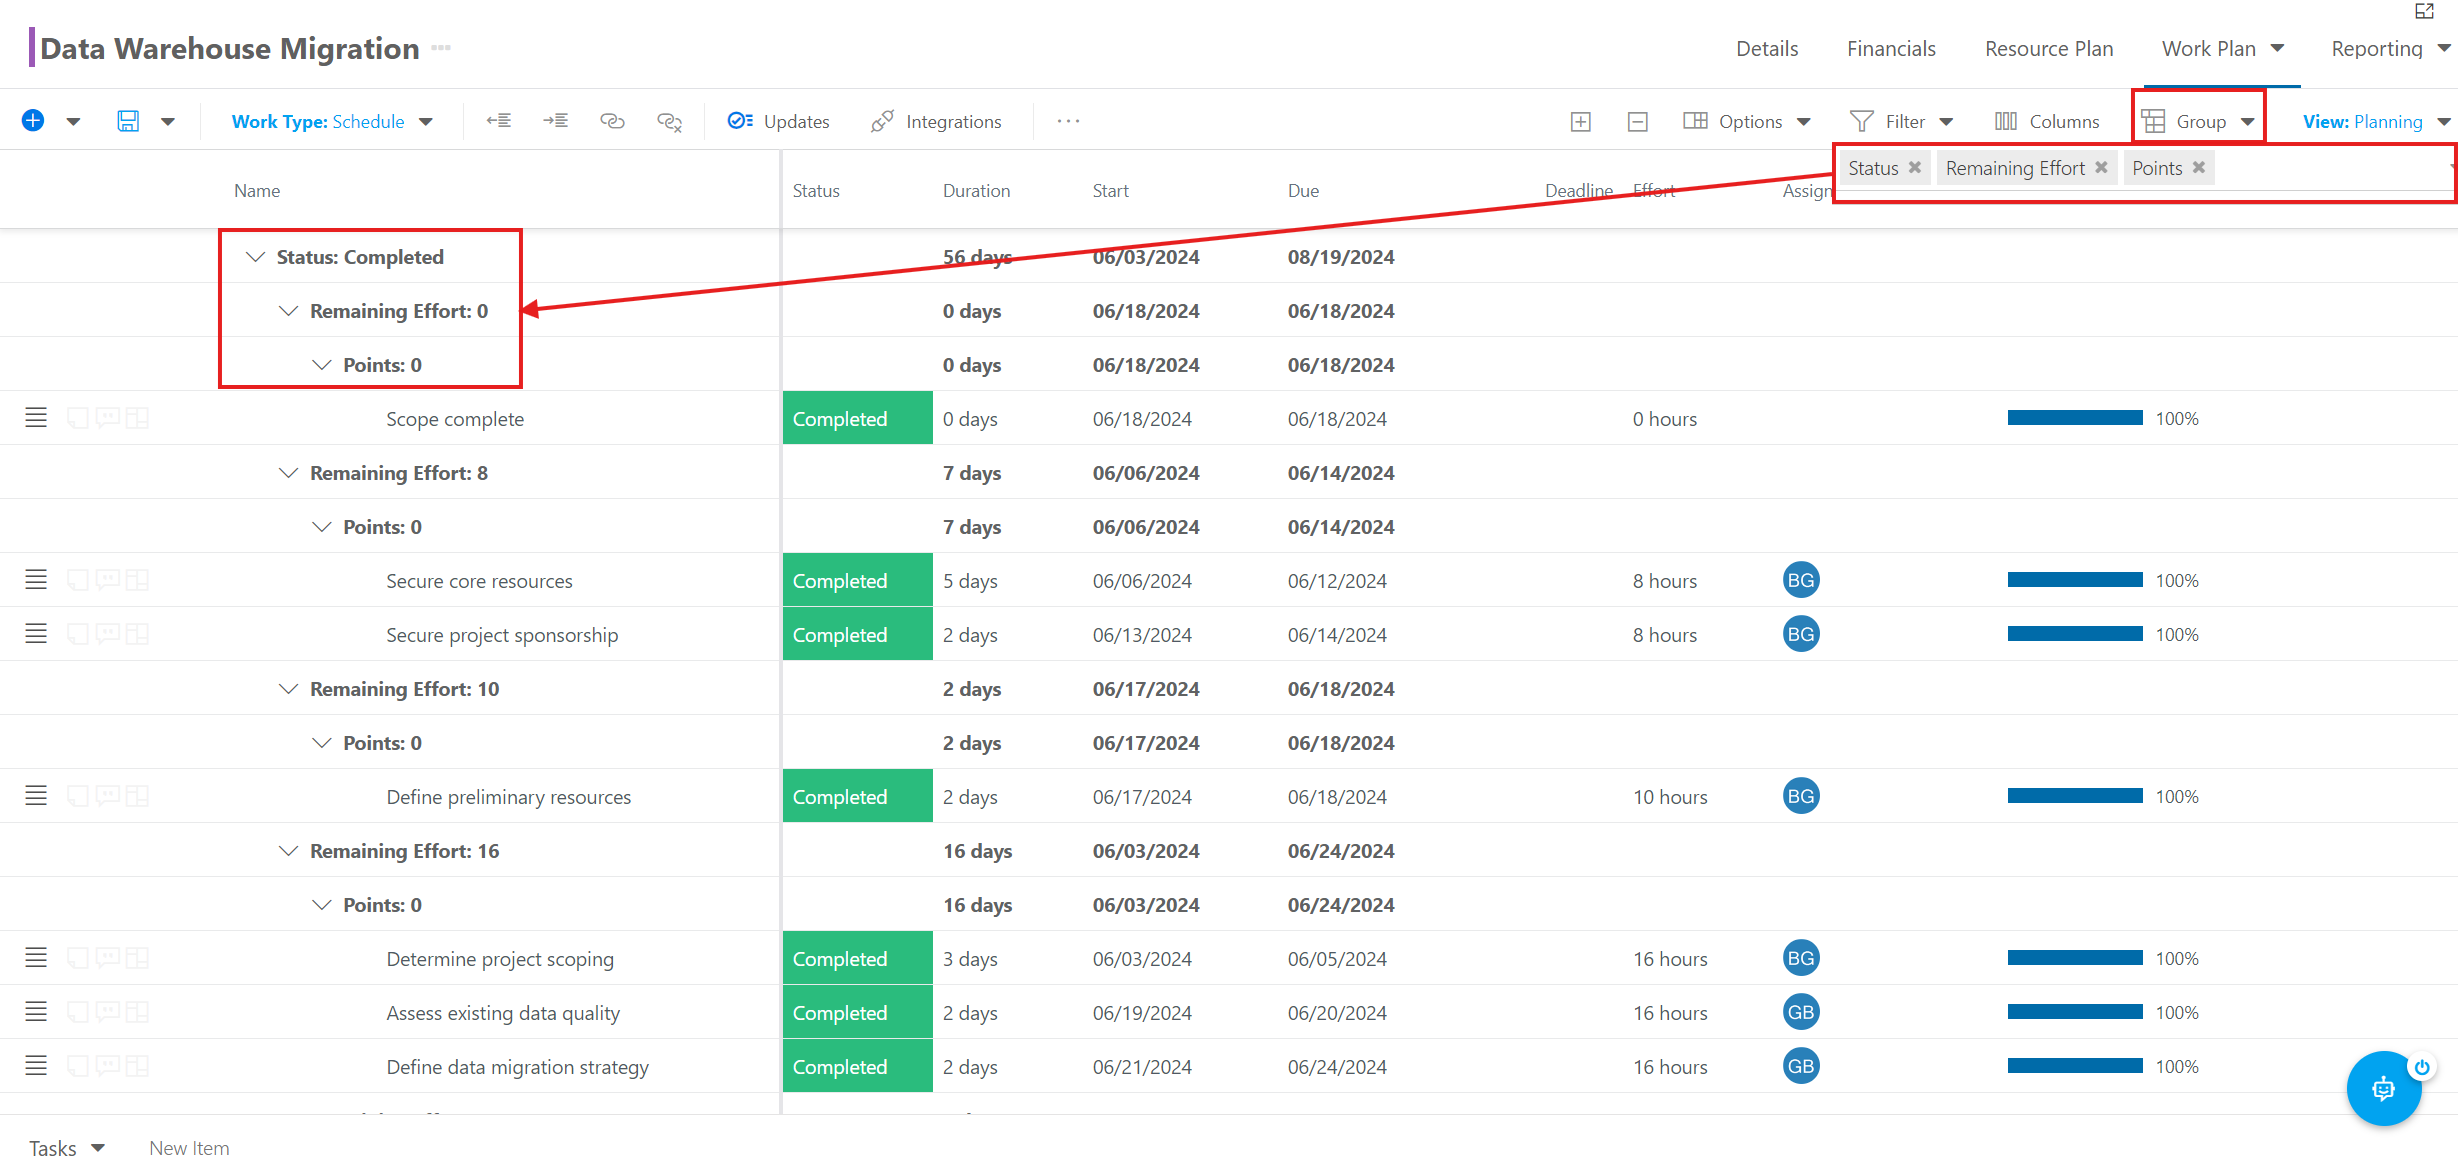The width and height of the screenshot is (2459, 1168).
Task: Click the collapse all minus-box icon
Action: (1638, 121)
